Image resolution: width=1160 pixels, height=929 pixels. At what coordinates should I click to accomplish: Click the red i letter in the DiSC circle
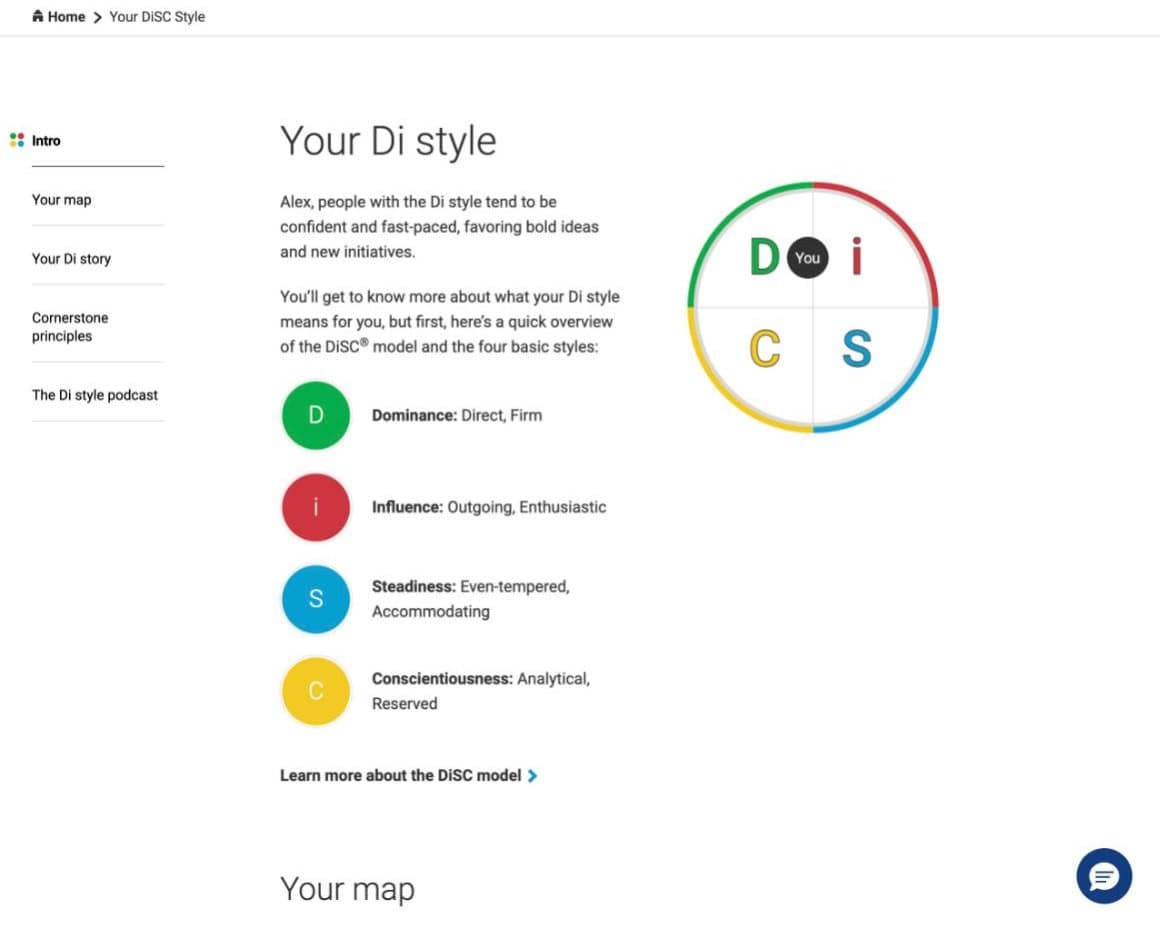click(x=857, y=256)
